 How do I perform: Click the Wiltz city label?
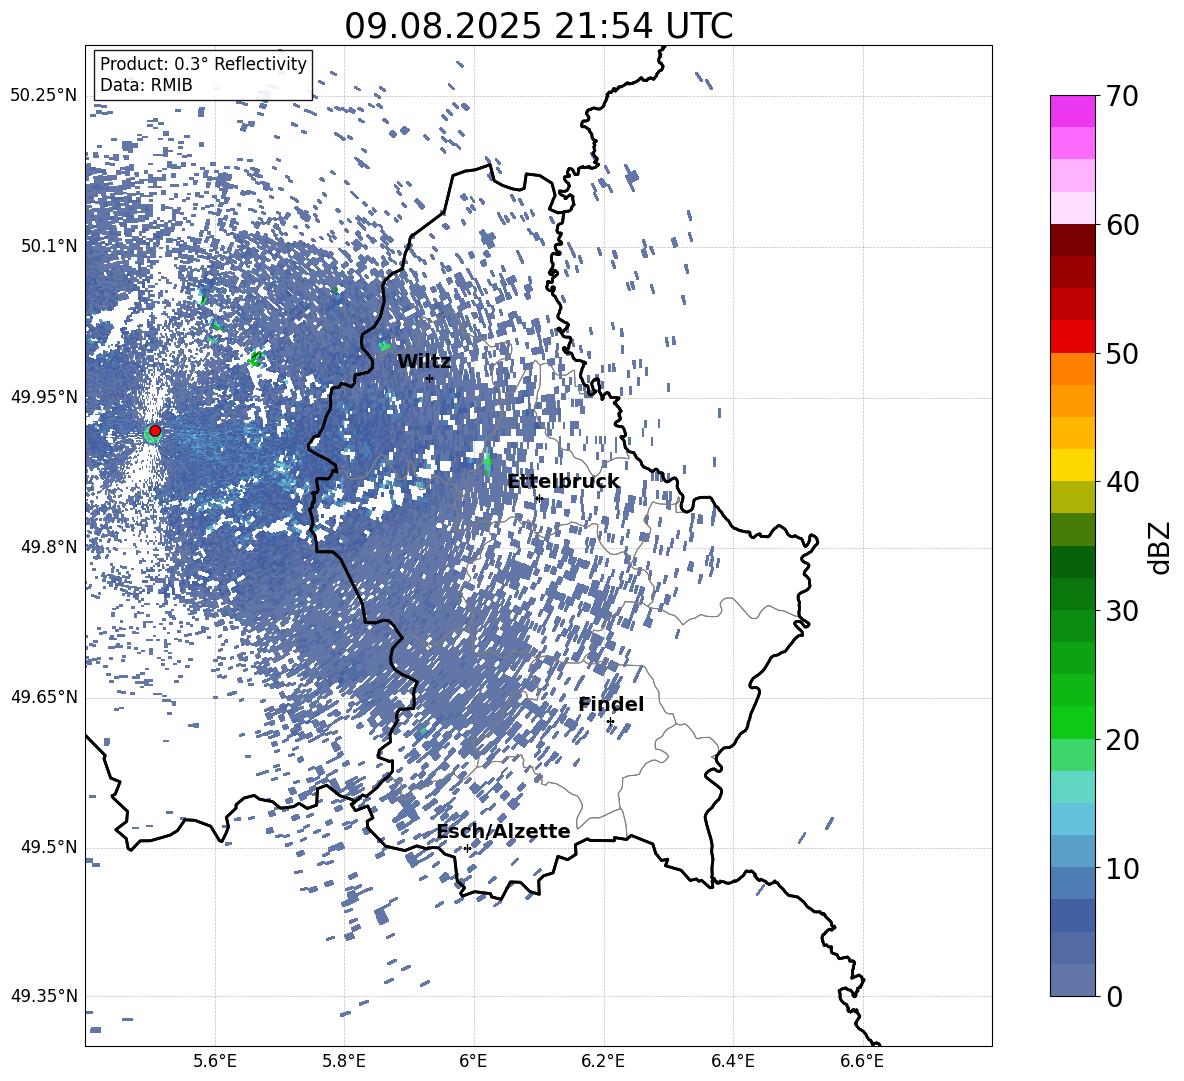tap(424, 361)
